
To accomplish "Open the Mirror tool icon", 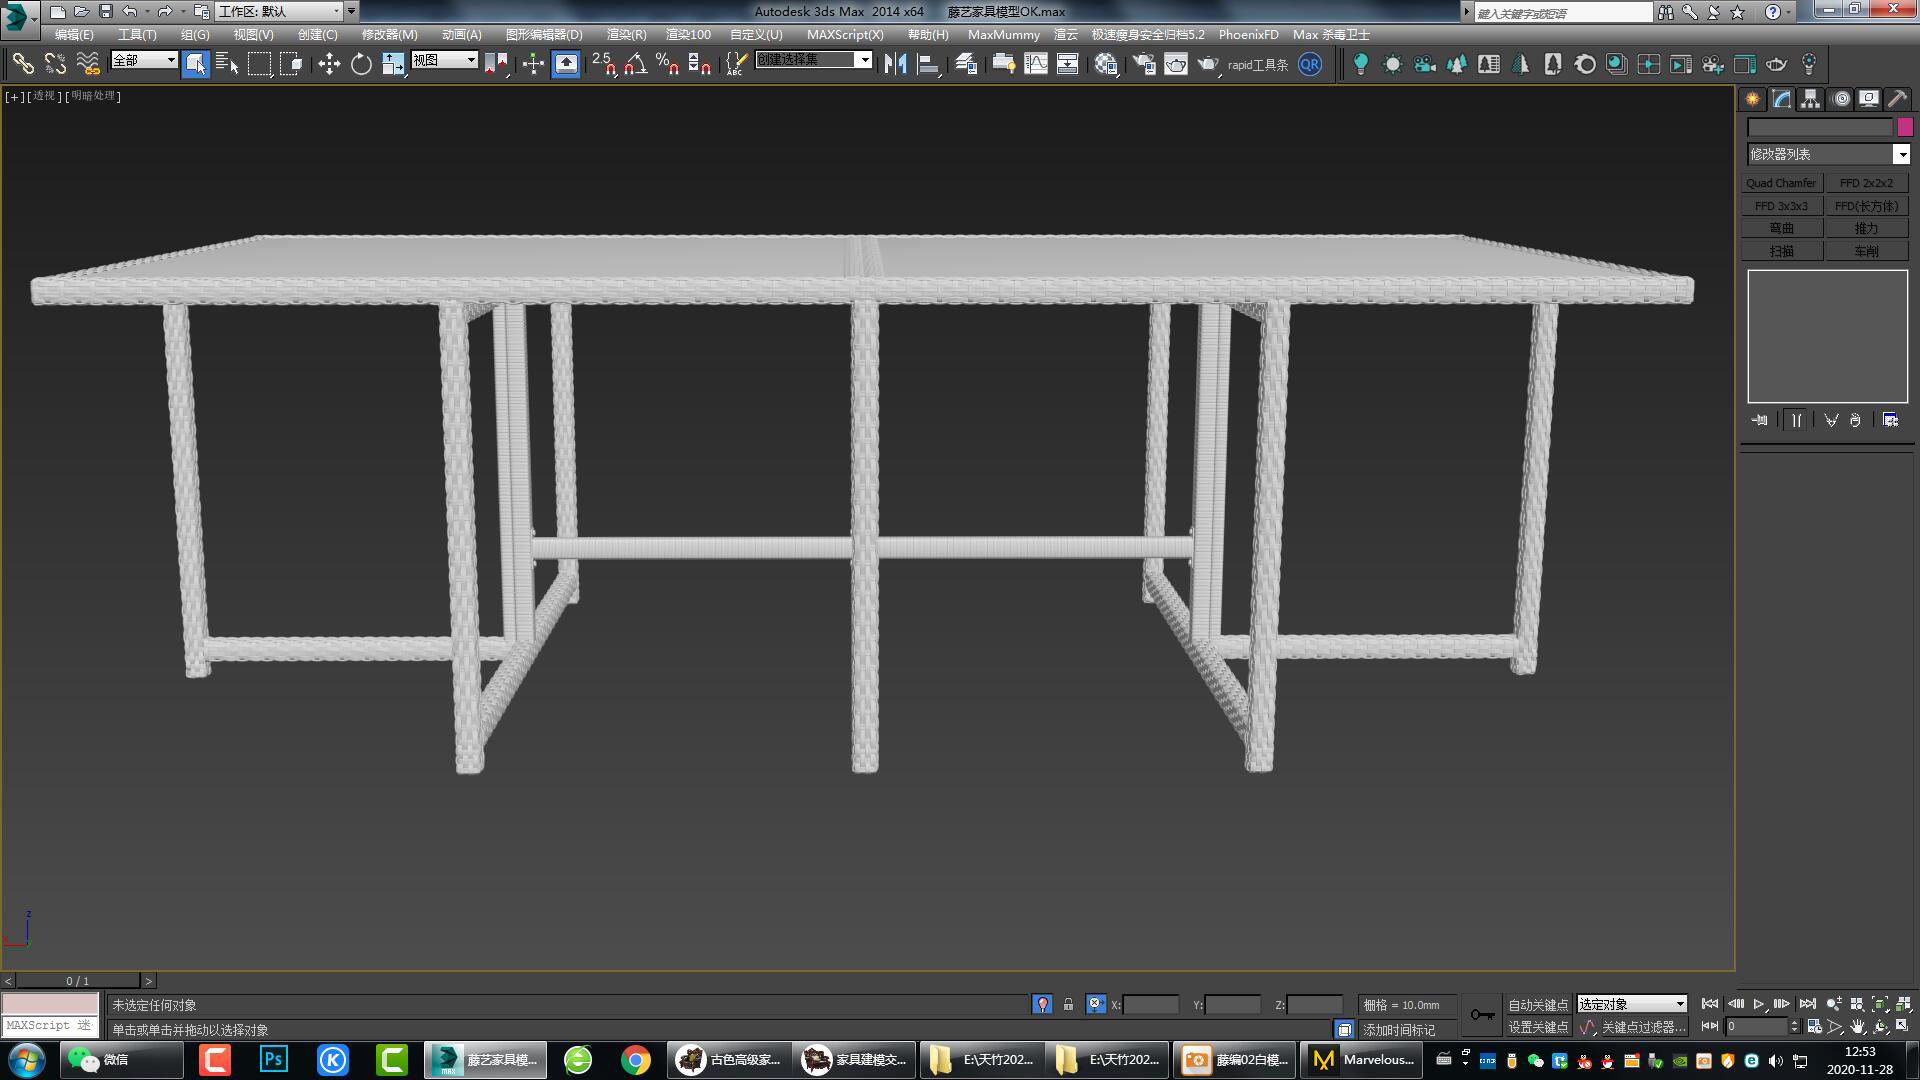I will click(895, 63).
